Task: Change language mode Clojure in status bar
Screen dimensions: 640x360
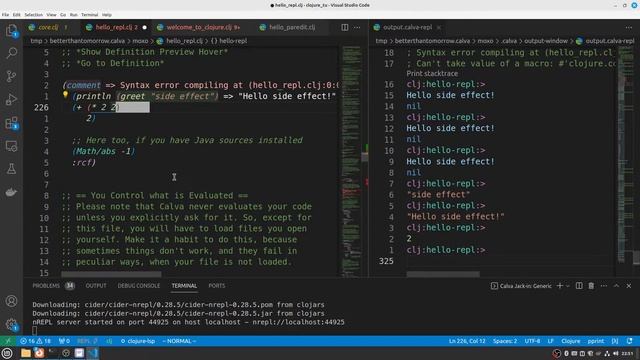Action: (x=571, y=341)
